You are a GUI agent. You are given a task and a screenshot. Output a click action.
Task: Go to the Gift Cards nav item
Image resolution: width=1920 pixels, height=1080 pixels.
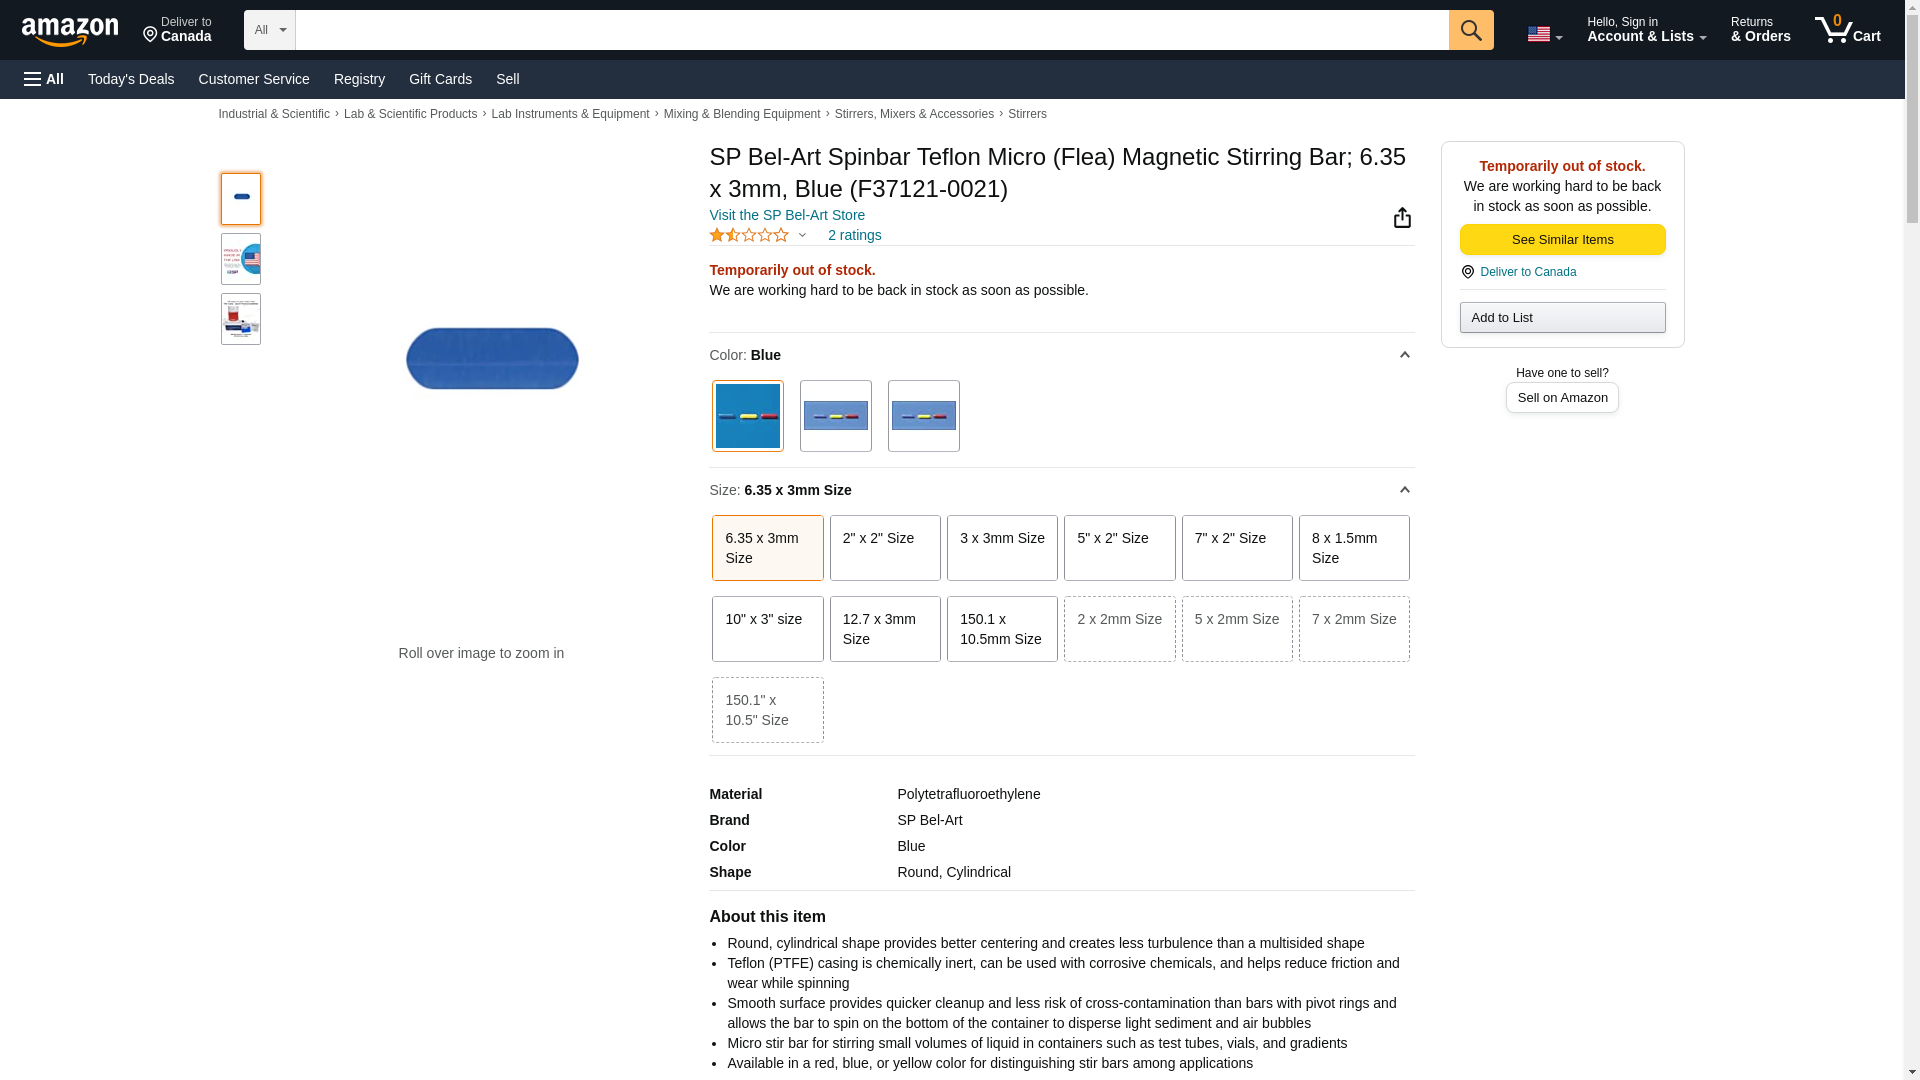click(440, 79)
